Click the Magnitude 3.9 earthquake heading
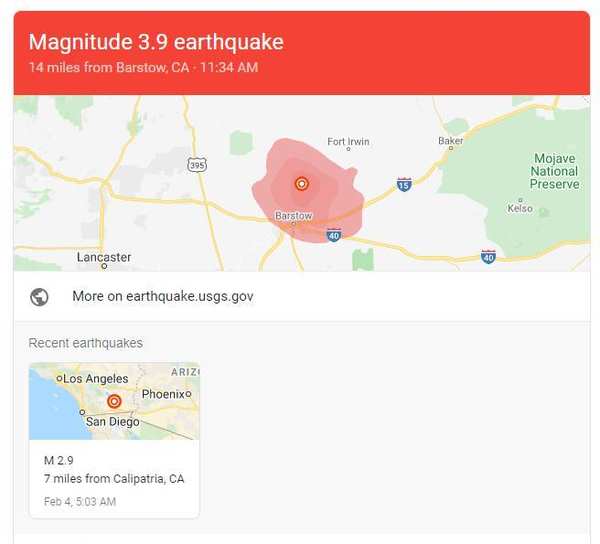This screenshot has width=600, height=544. pyautogui.click(x=156, y=42)
